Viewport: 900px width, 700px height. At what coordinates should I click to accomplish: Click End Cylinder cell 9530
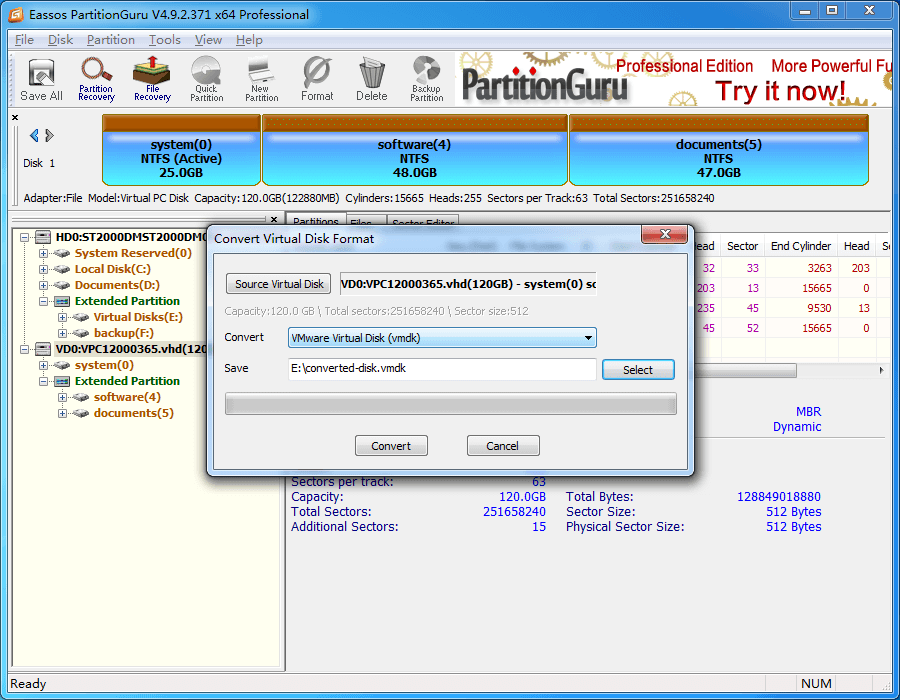(x=819, y=308)
